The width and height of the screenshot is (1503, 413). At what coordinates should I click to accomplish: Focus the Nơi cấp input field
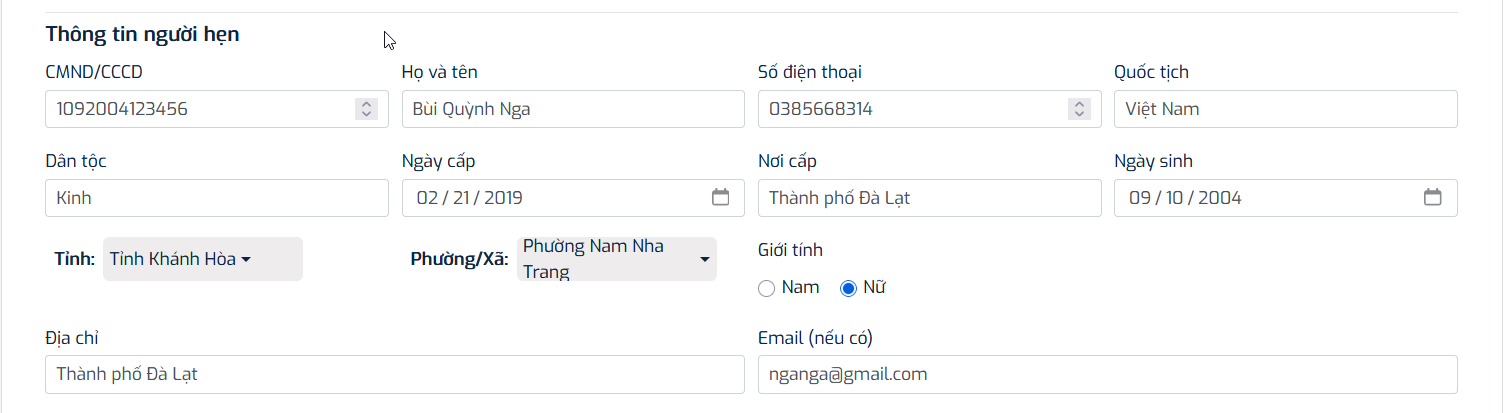(929, 198)
